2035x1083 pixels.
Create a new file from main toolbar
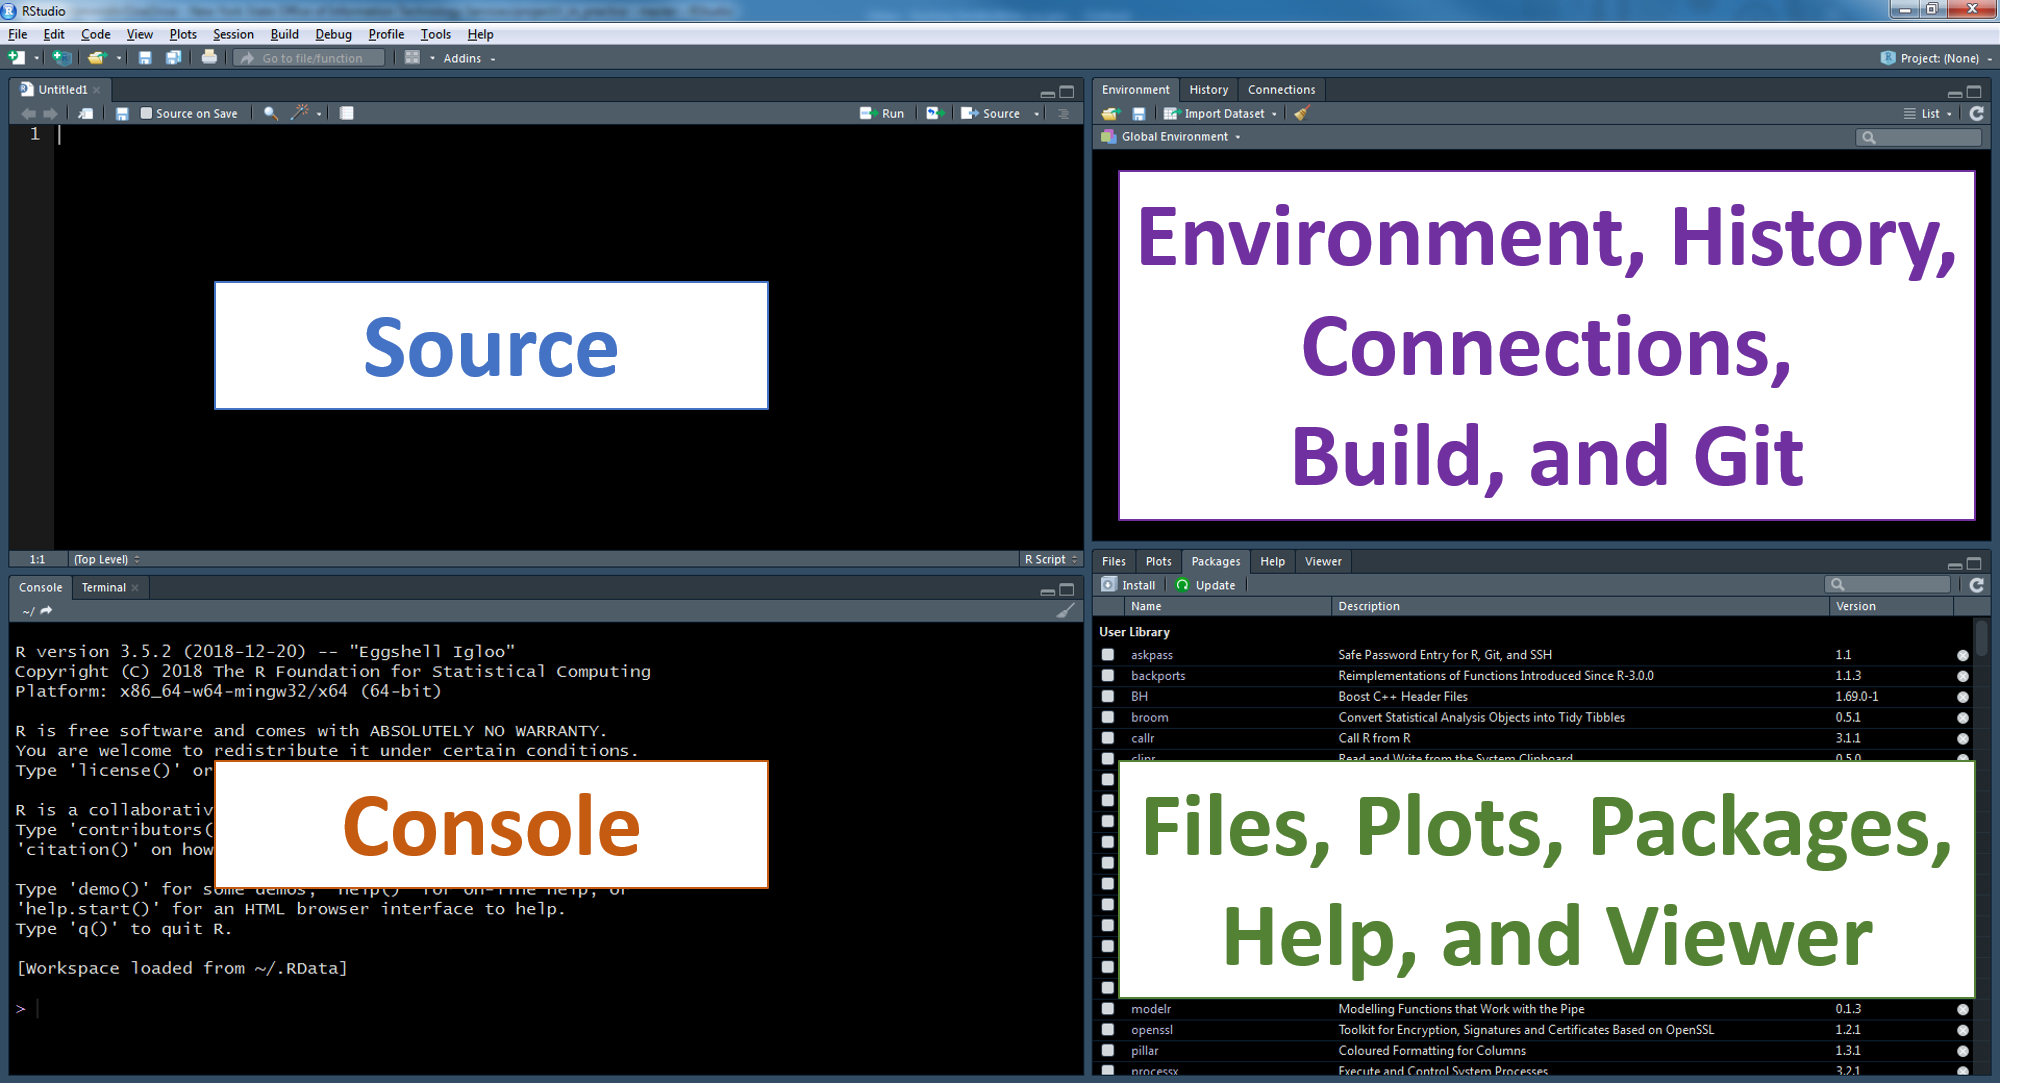(x=16, y=58)
